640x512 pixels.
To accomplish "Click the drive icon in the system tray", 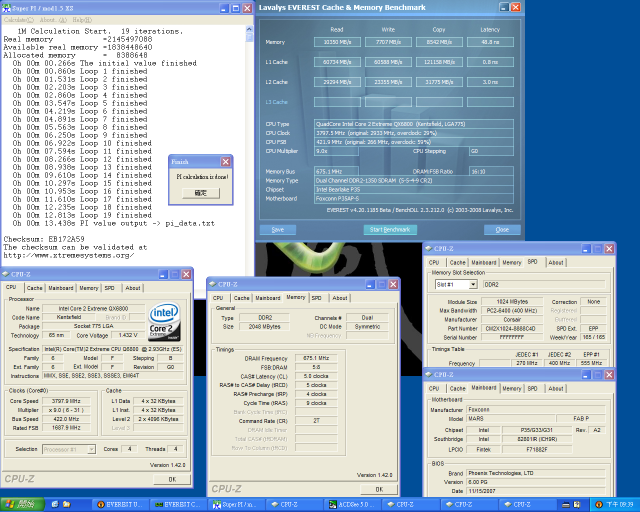I will pos(566,505).
